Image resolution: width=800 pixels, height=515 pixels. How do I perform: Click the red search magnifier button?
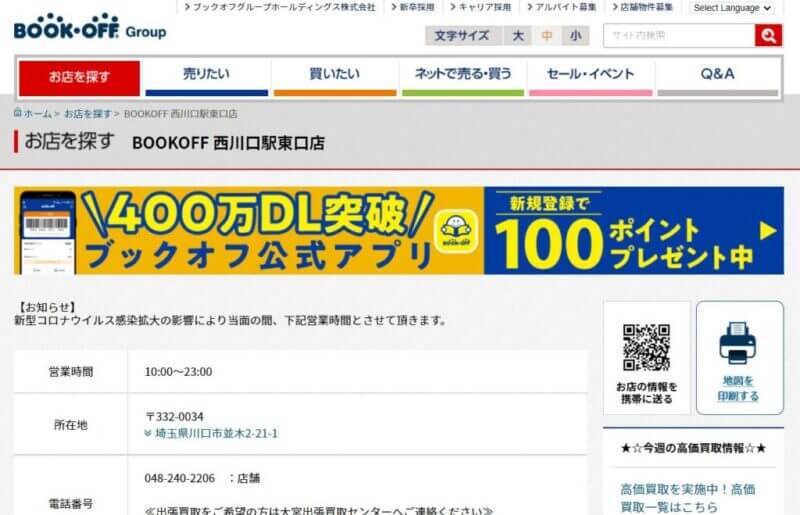(768, 35)
